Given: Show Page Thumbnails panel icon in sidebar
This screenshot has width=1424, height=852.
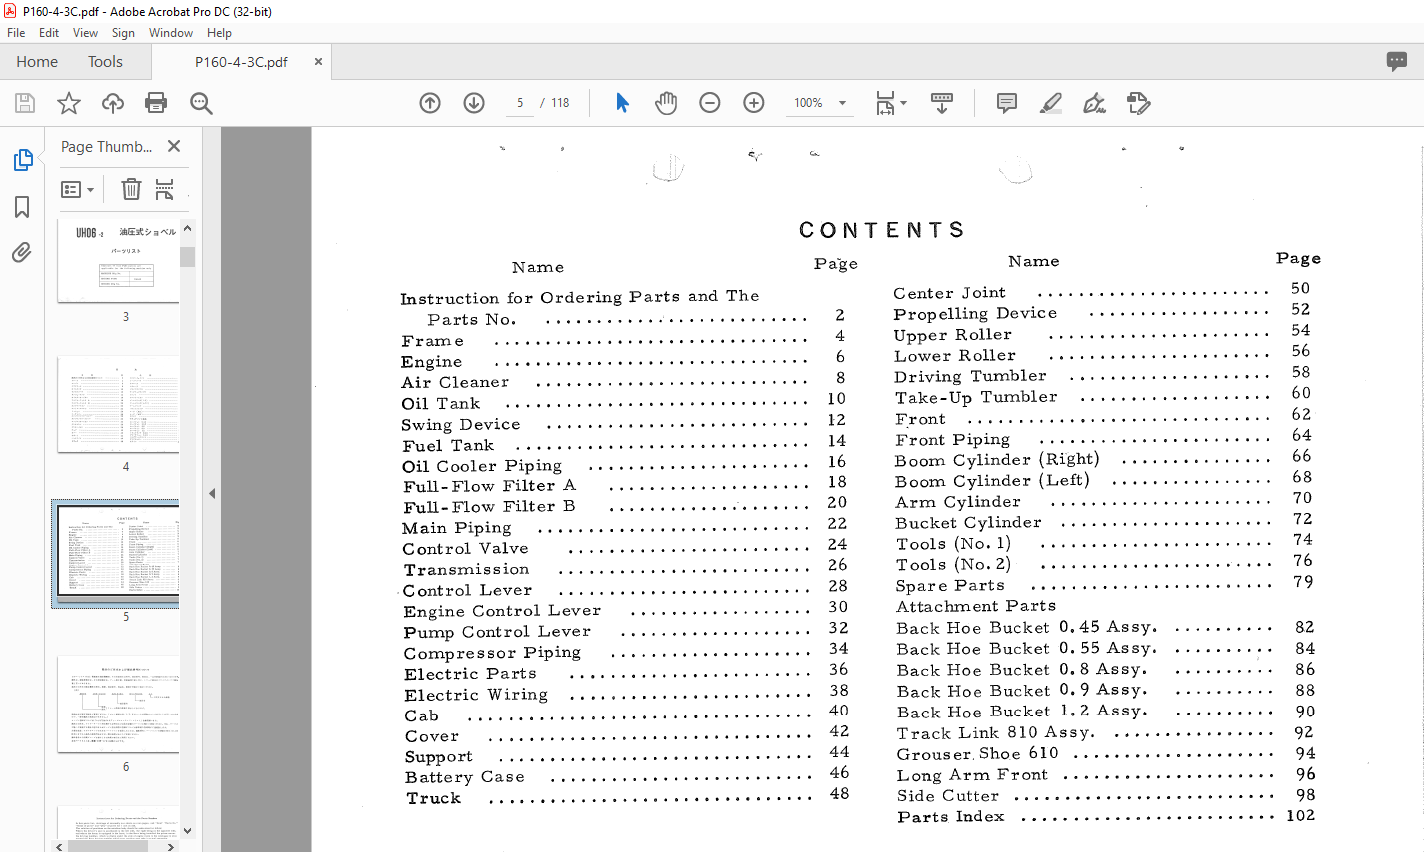Looking at the screenshot, I should (22, 160).
